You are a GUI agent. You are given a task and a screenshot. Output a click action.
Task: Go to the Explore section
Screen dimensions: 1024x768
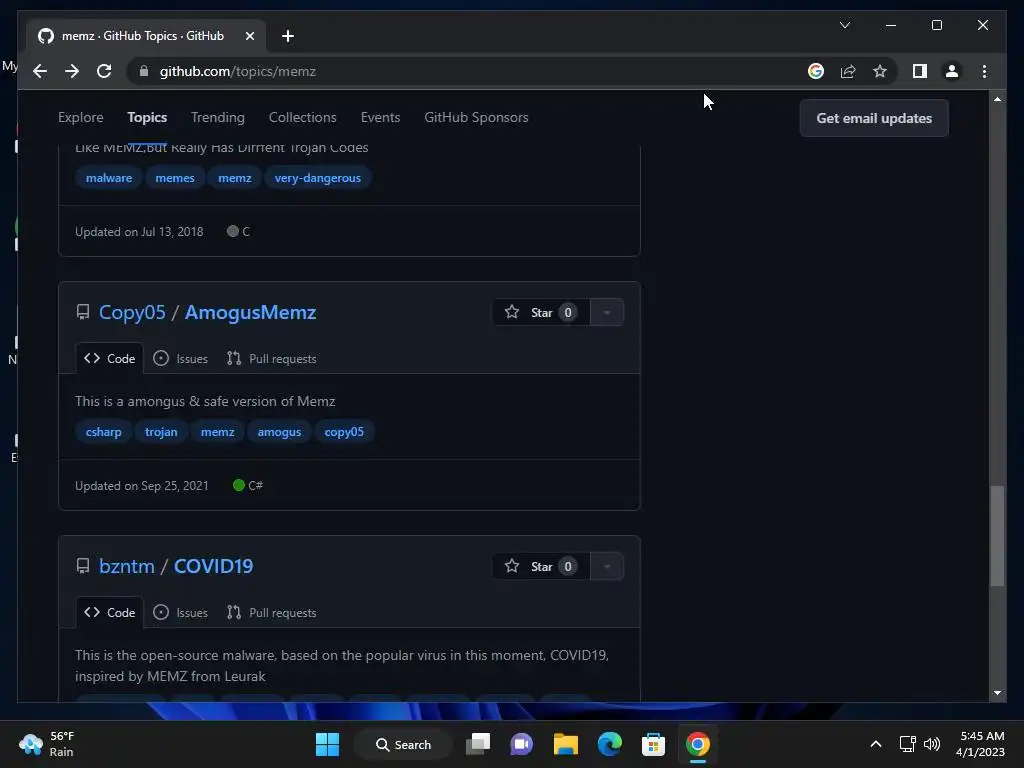(x=80, y=118)
